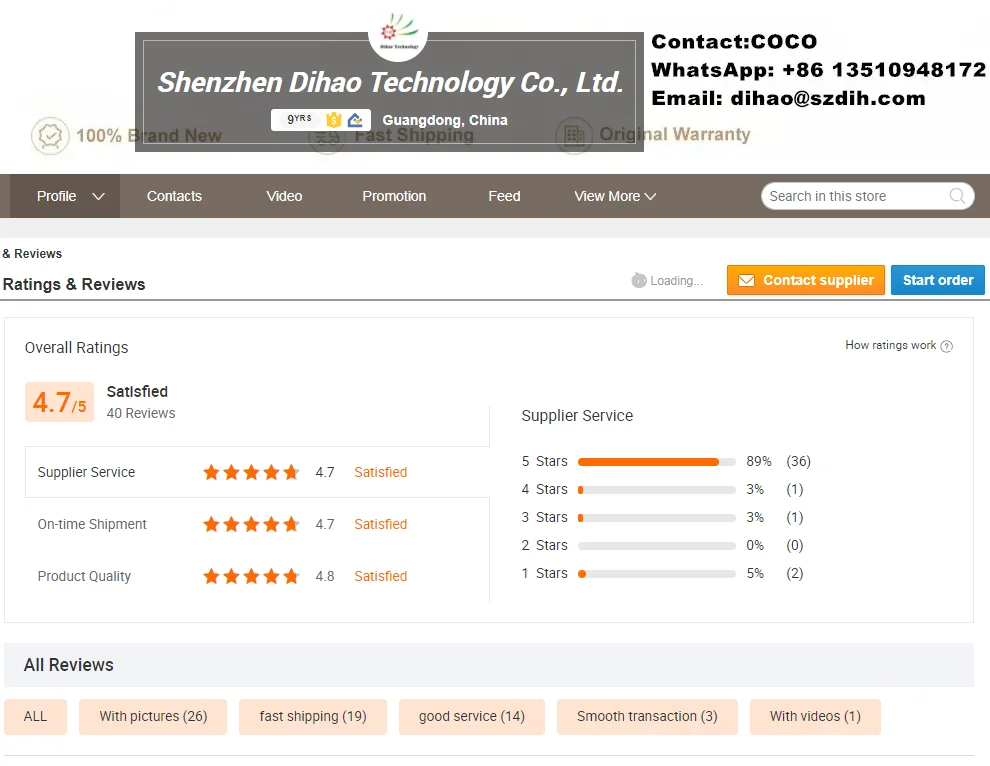Click the 'Email: dihao@szdih.com' text
This screenshot has height=766, width=990.
pos(788,99)
